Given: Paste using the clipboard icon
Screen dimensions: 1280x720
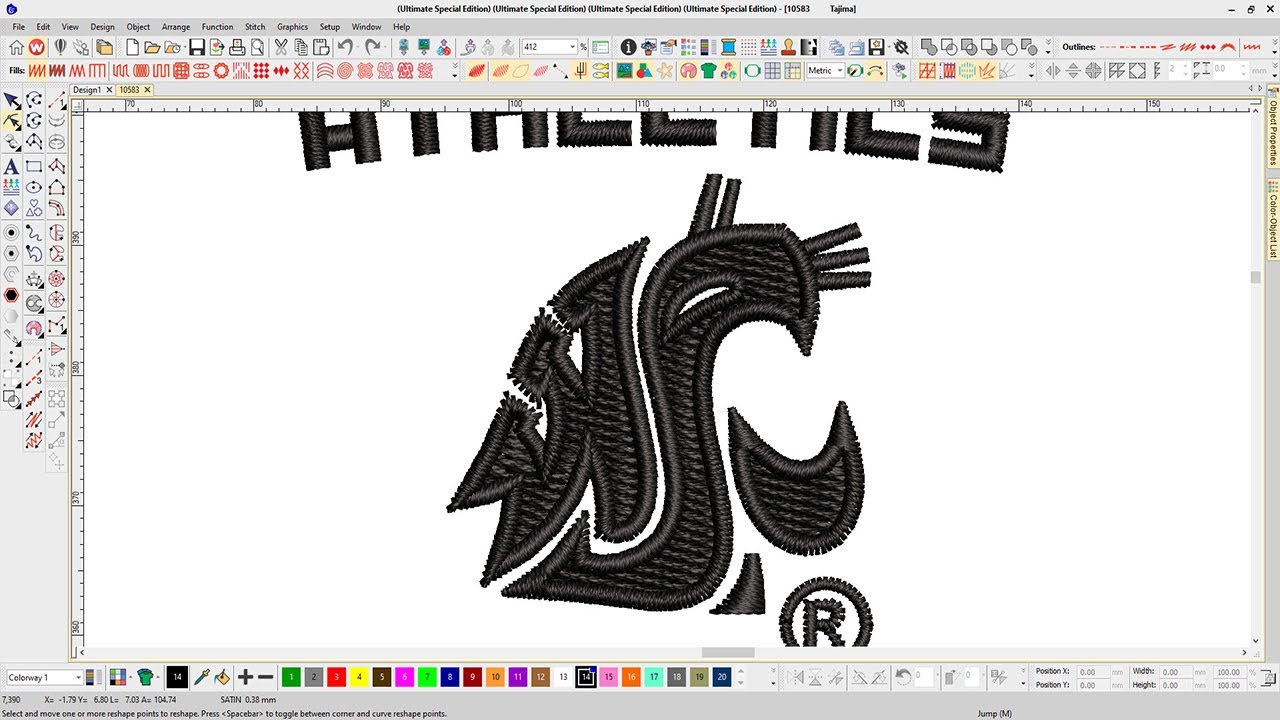Looking at the screenshot, I should (321, 47).
